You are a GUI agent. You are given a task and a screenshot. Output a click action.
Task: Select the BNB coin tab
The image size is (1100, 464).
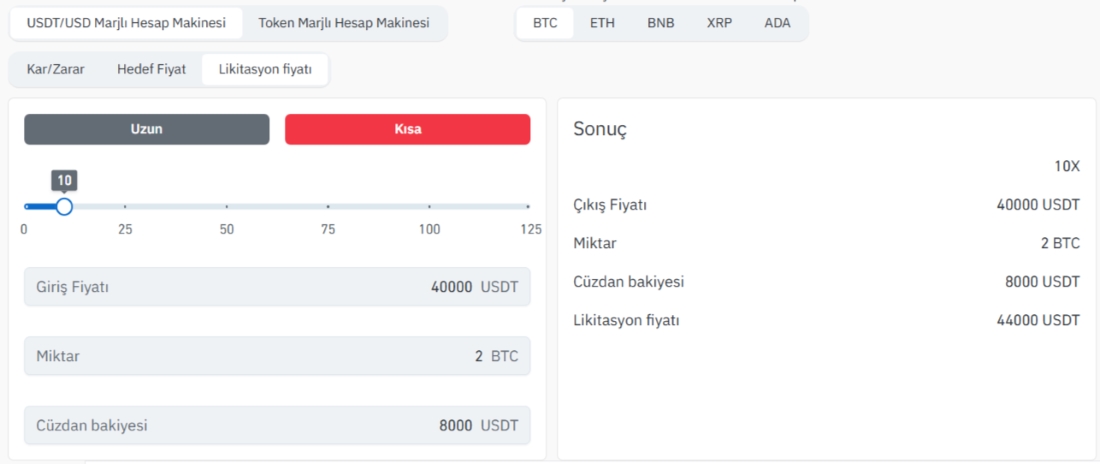pos(661,23)
